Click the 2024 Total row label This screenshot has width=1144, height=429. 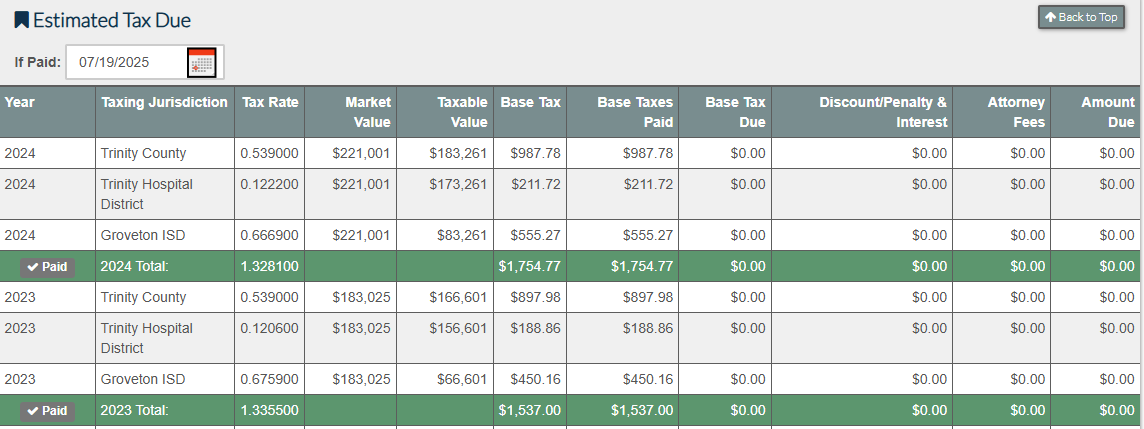click(134, 266)
